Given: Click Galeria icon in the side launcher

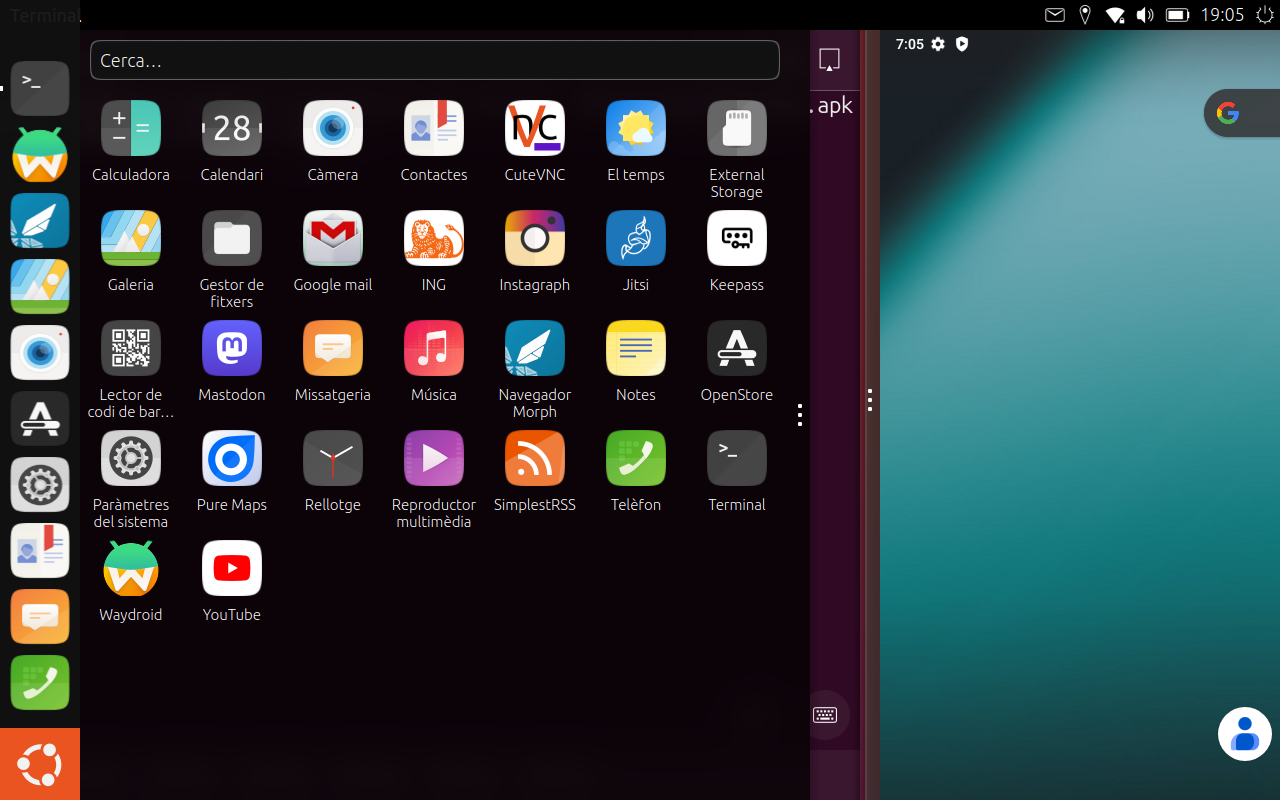Looking at the screenshot, I should point(40,286).
